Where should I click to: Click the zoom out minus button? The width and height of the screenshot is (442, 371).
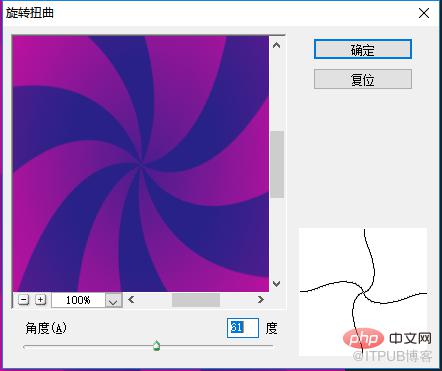23,300
